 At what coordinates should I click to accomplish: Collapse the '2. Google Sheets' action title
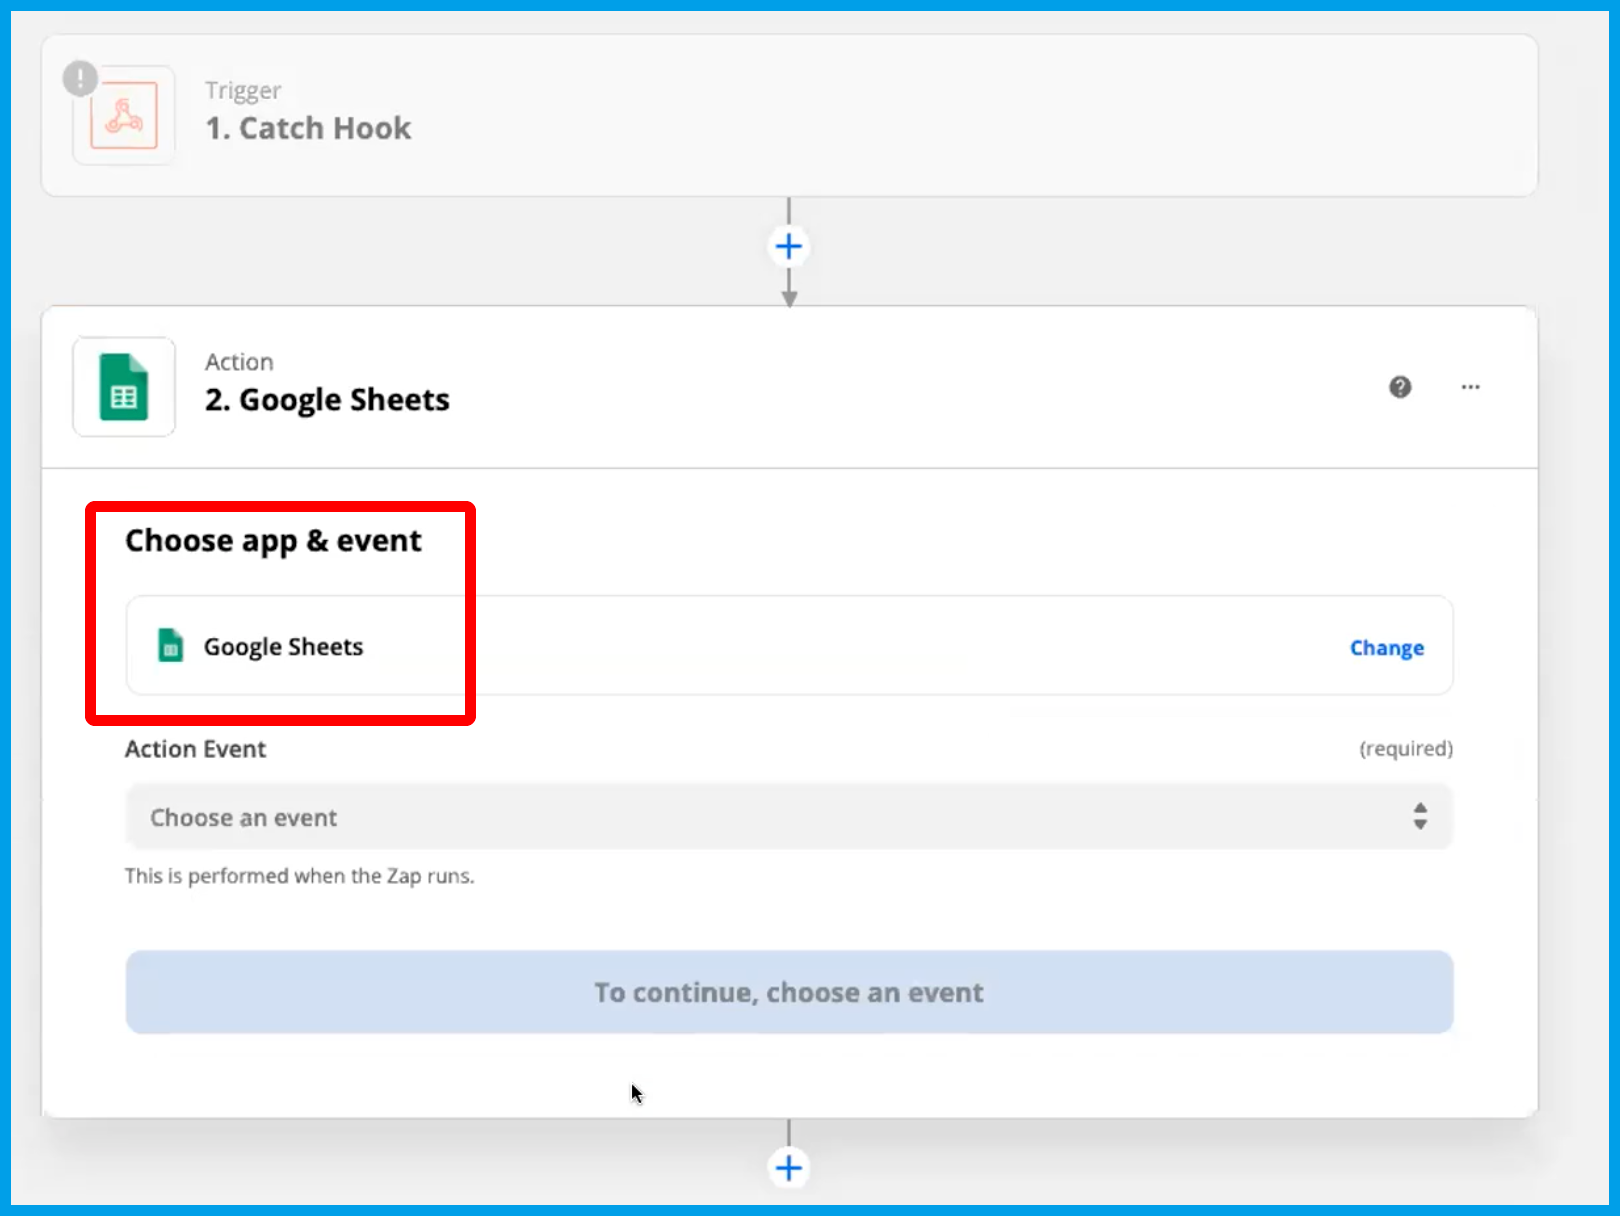tap(327, 400)
